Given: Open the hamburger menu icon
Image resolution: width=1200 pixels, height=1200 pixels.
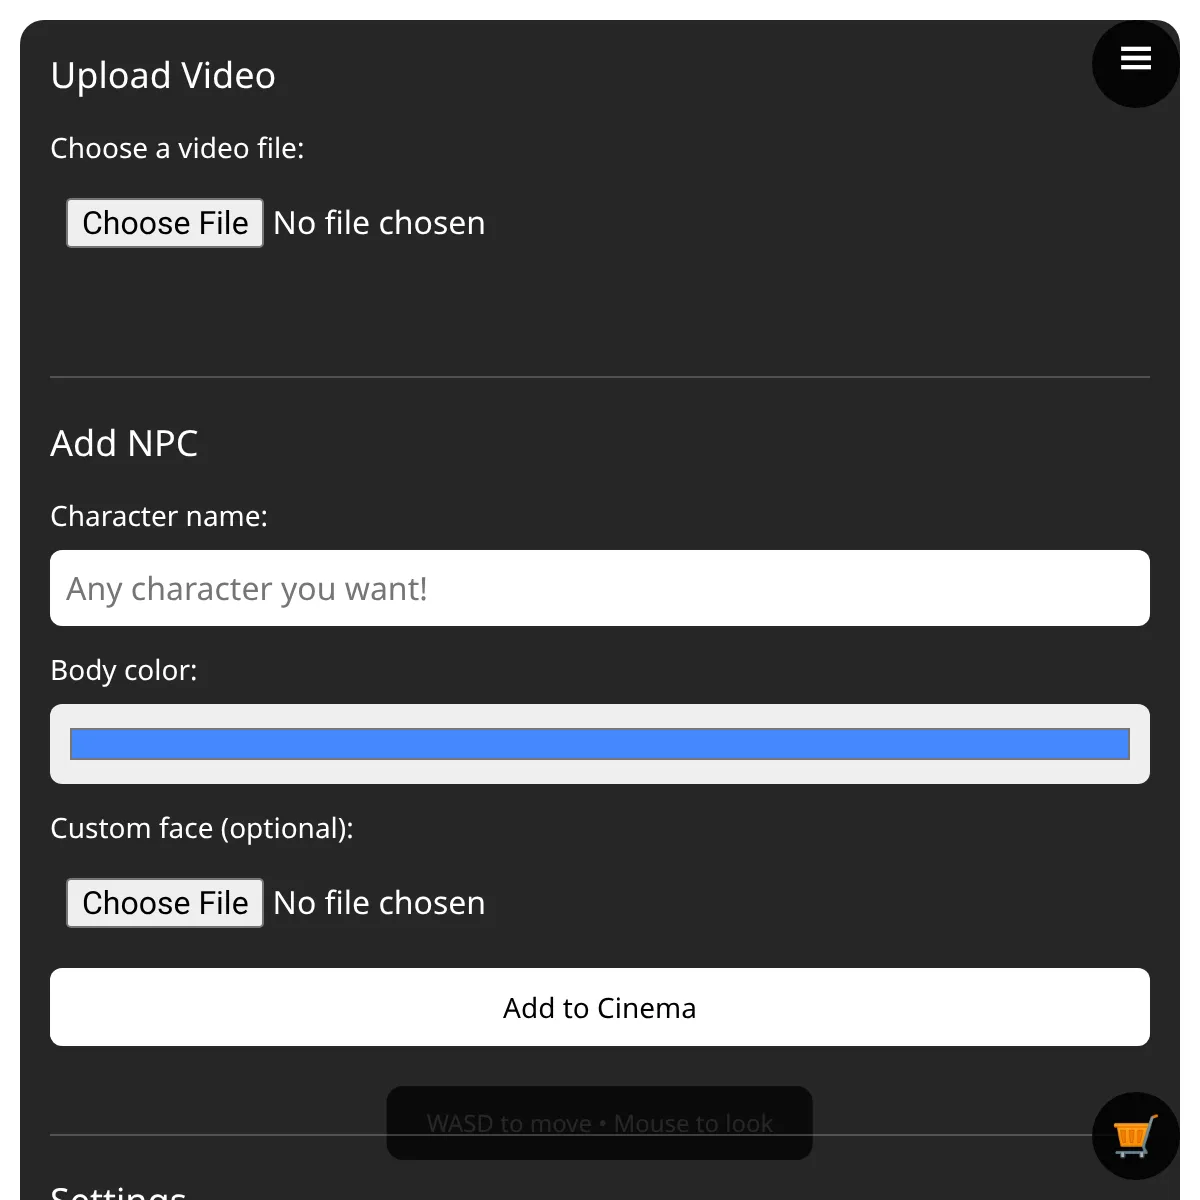Looking at the screenshot, I should point(1135,59).
